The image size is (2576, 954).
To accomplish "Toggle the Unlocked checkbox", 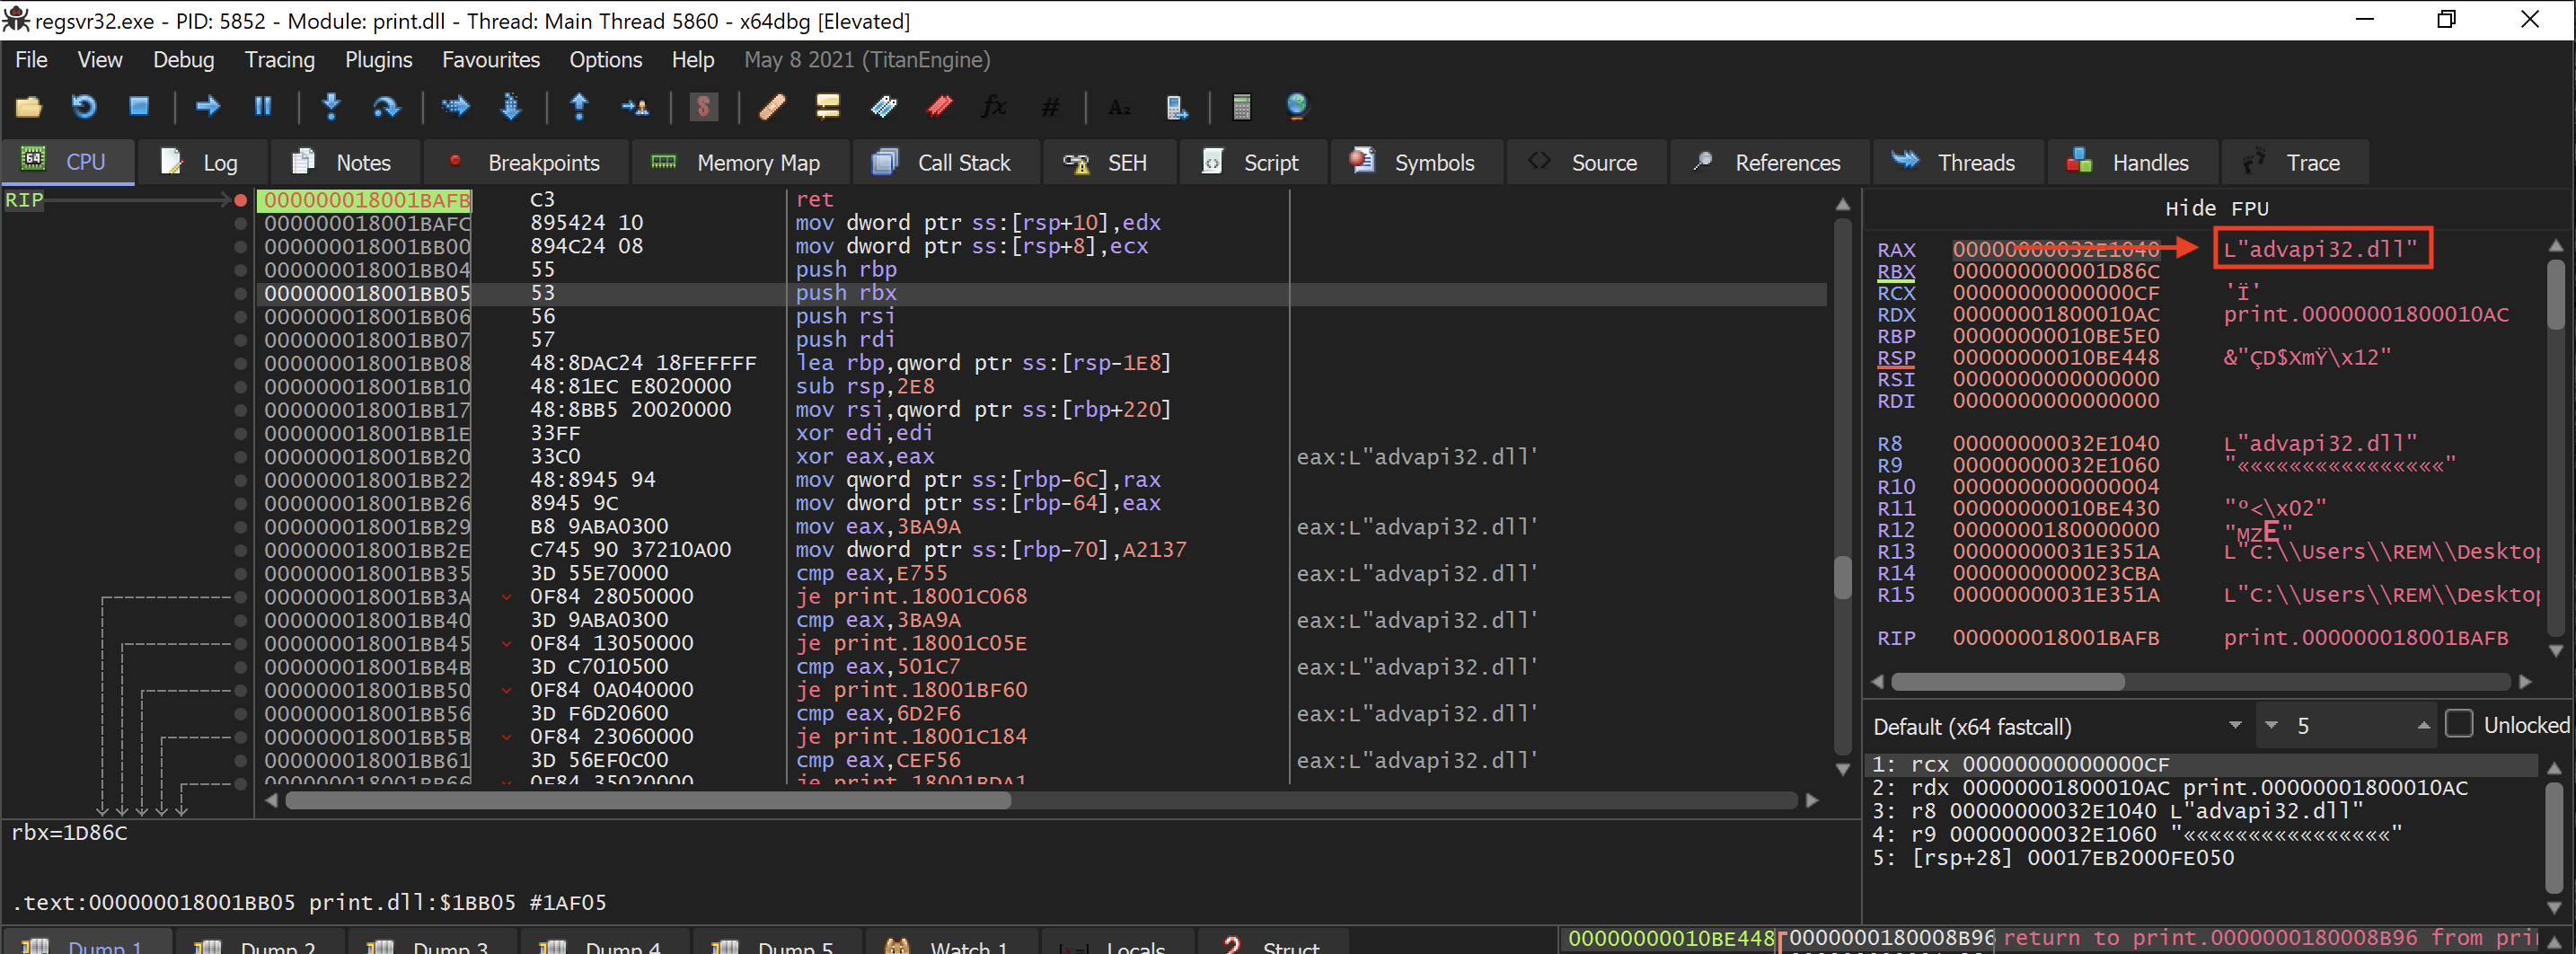I will 2458,725.
